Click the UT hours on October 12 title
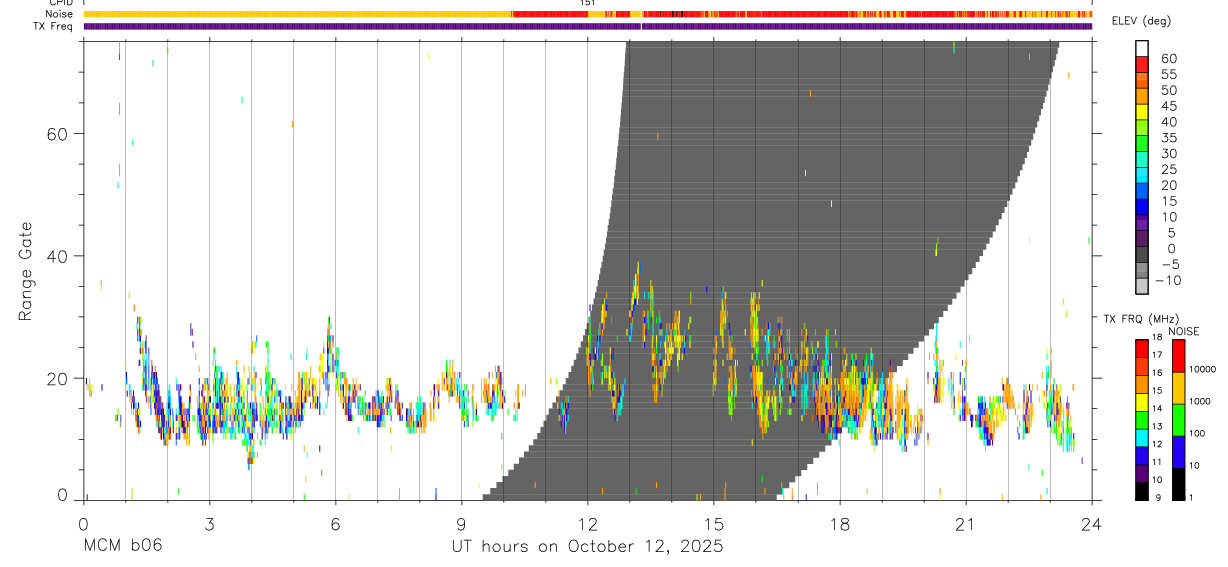Image resolution: width=1228 pixels, height=567 pixels. coord(587,547)
